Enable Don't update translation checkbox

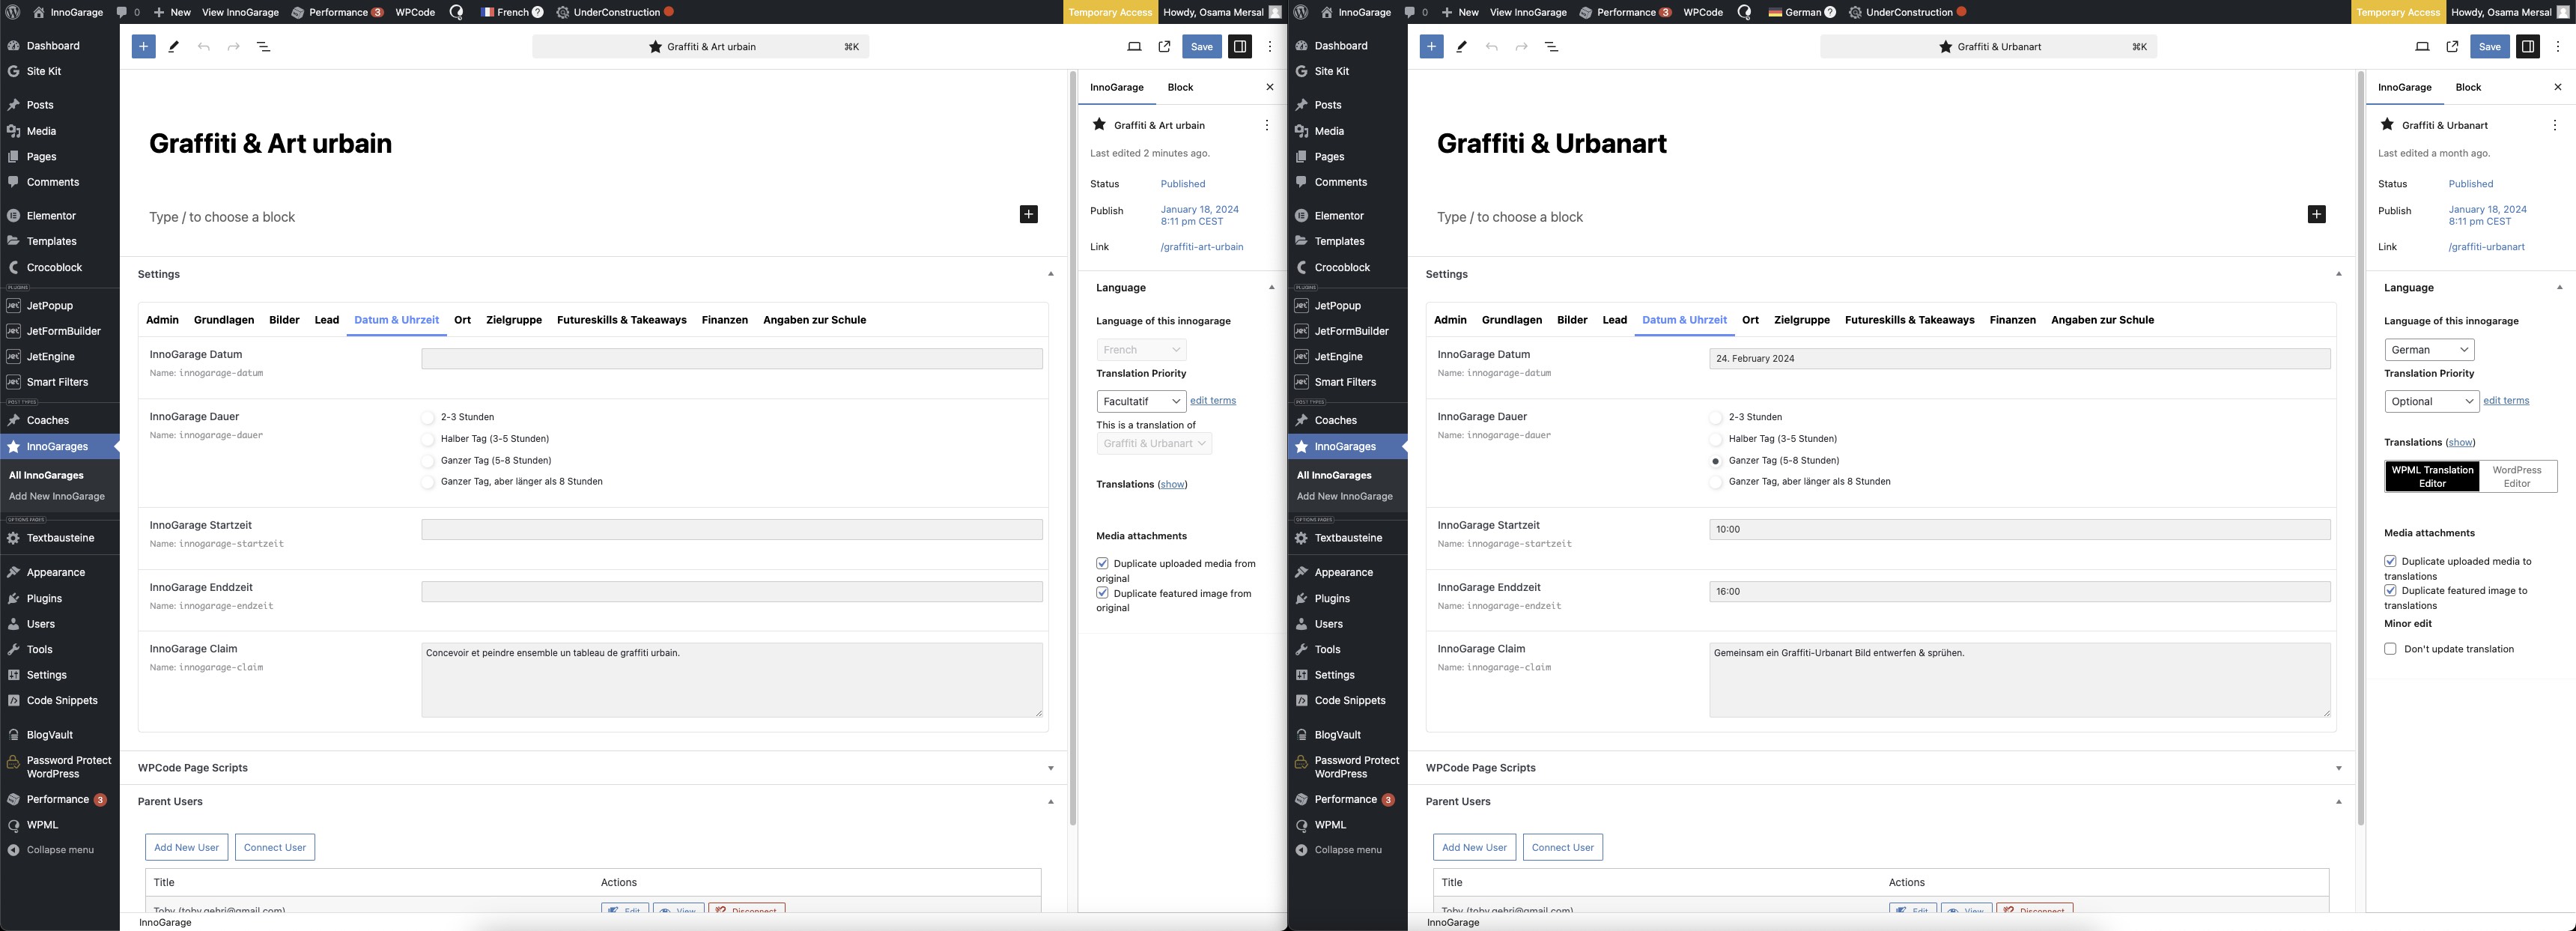[x=2390, y=649]
